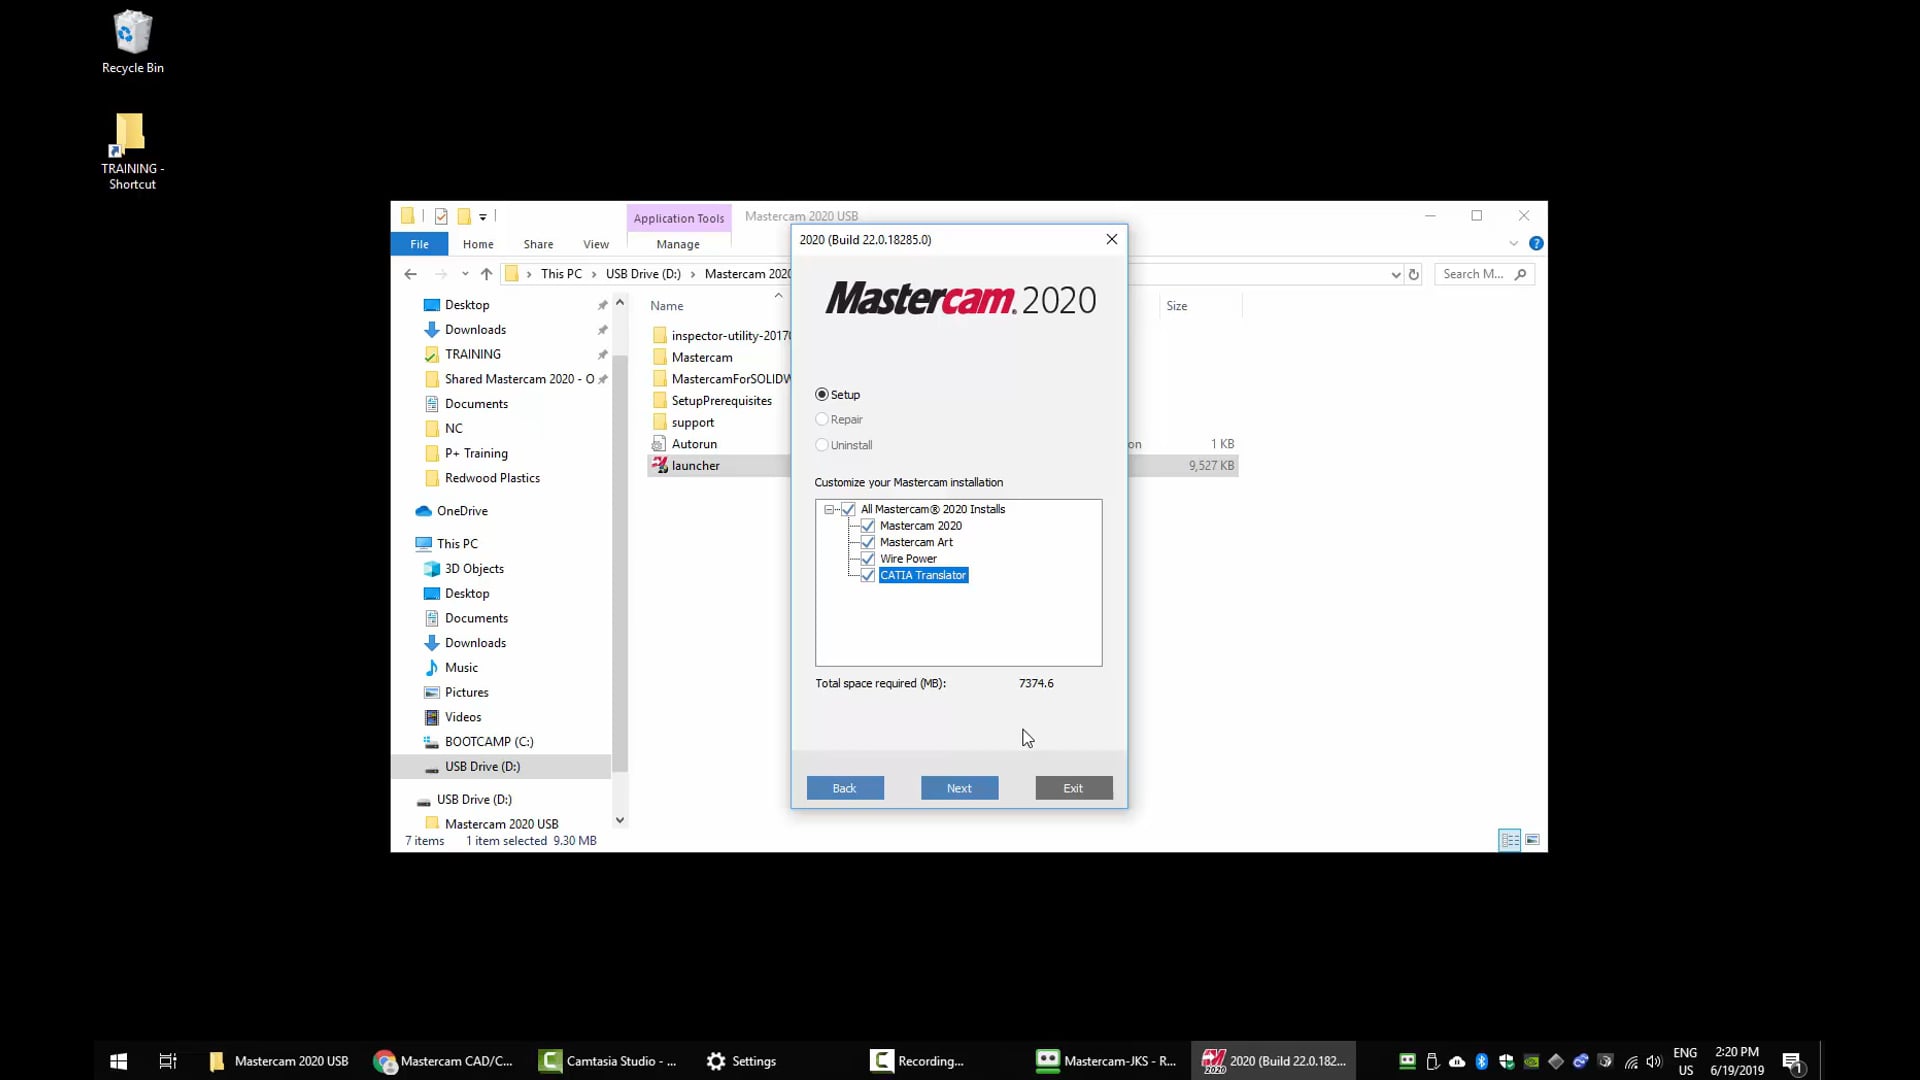Select the Setup radio button
Image resolution: width=1920 pixels, height=1080 pixels.
(822, 395)
